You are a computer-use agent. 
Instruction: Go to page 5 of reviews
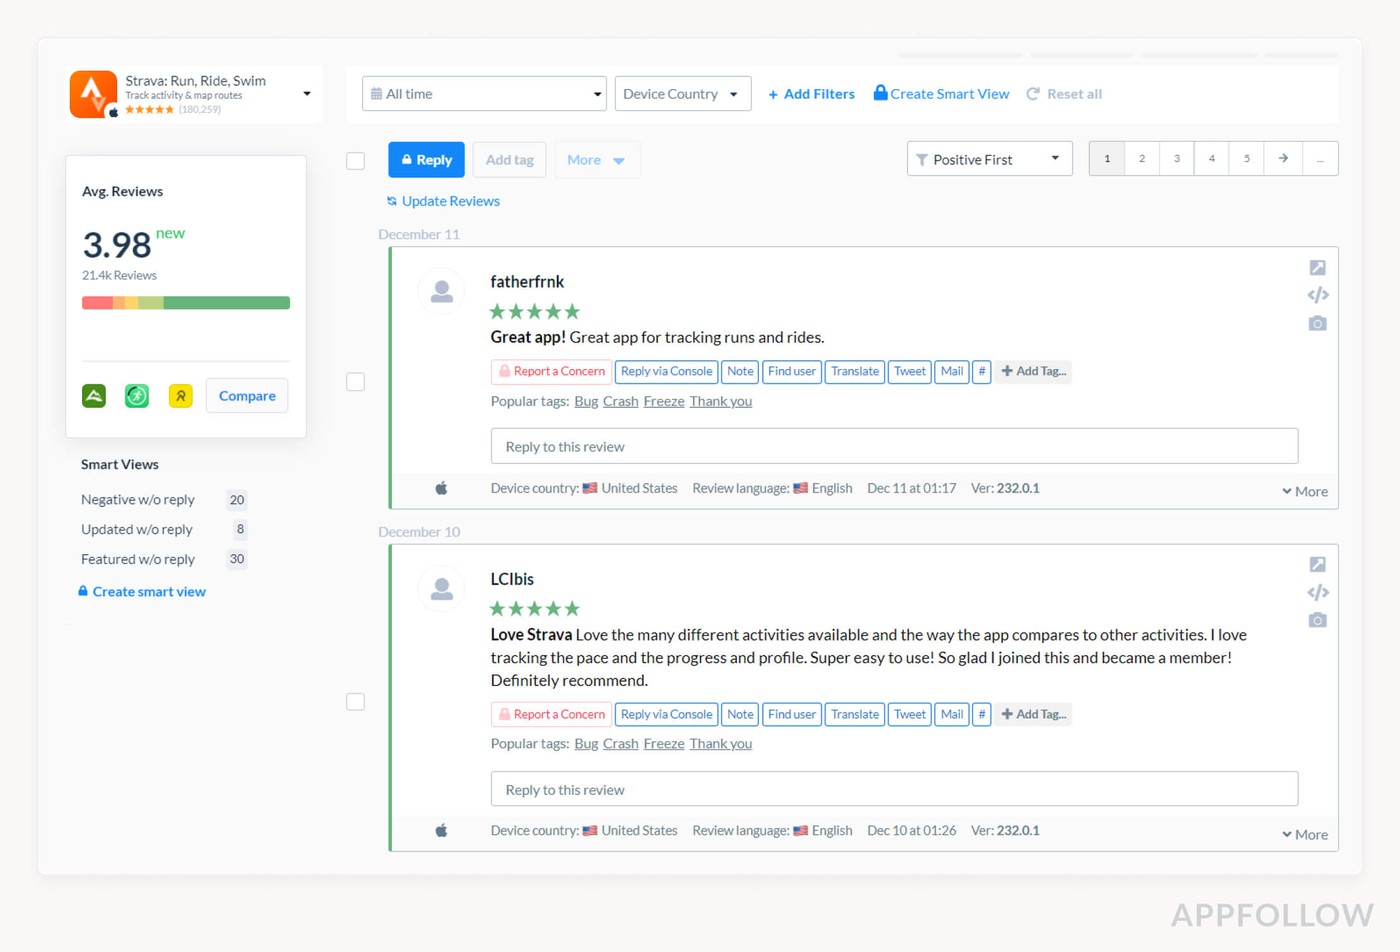(1247, 159)
